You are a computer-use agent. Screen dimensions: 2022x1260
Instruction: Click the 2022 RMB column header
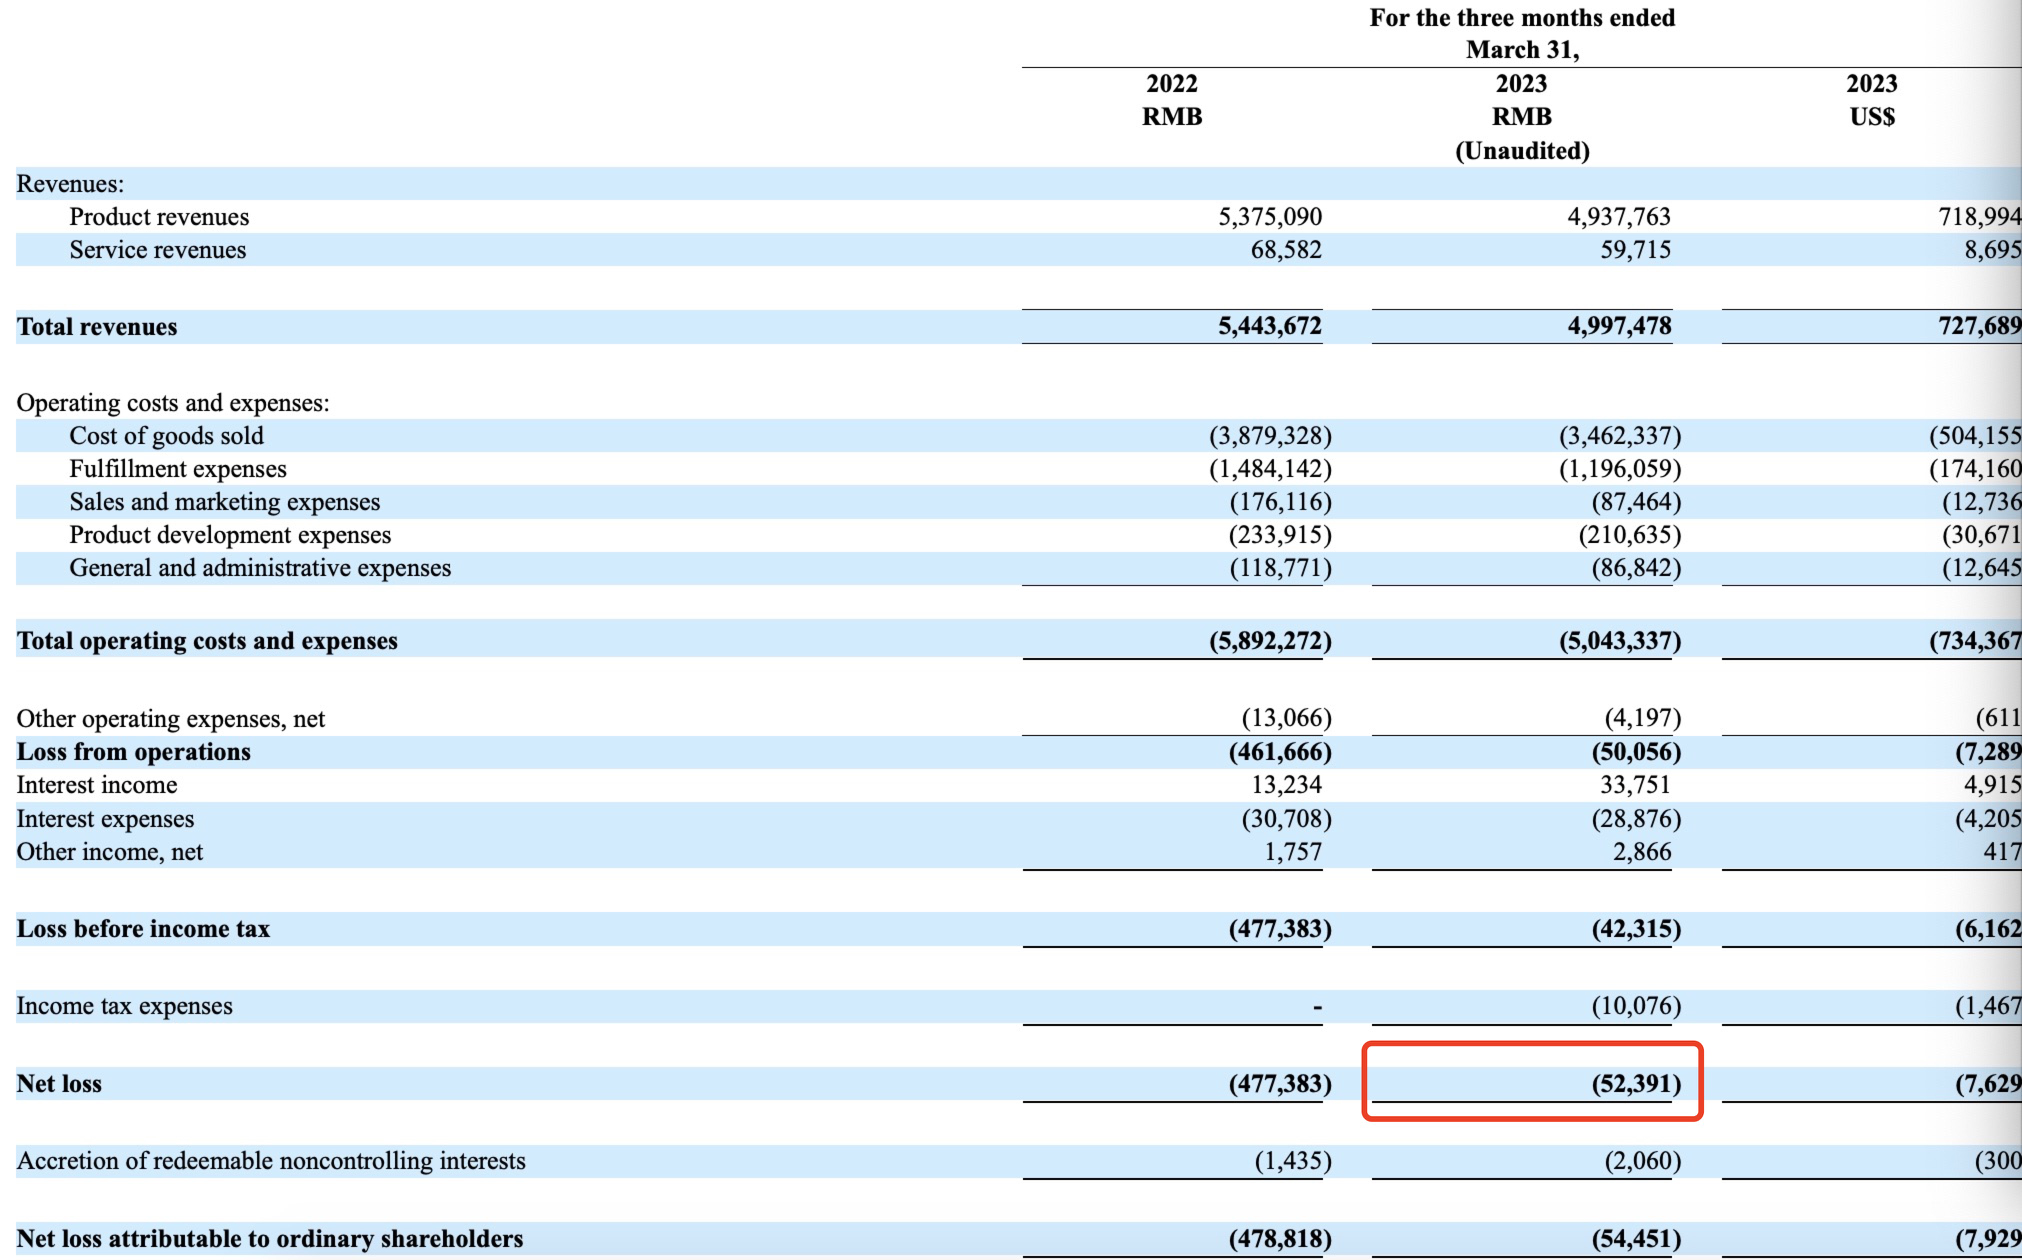click(1172, 100)
